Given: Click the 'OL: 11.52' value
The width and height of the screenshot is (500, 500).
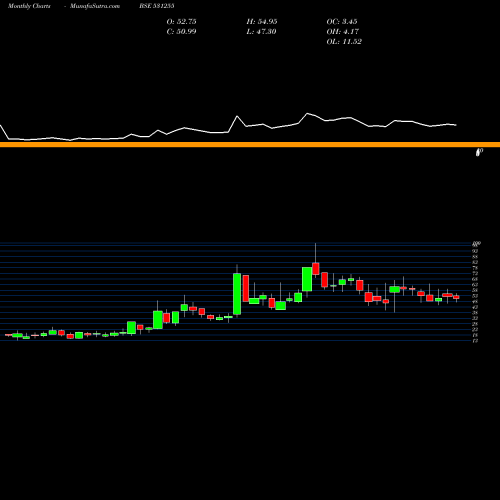Looking at the screenshot, I should click(x=344, y=42).
